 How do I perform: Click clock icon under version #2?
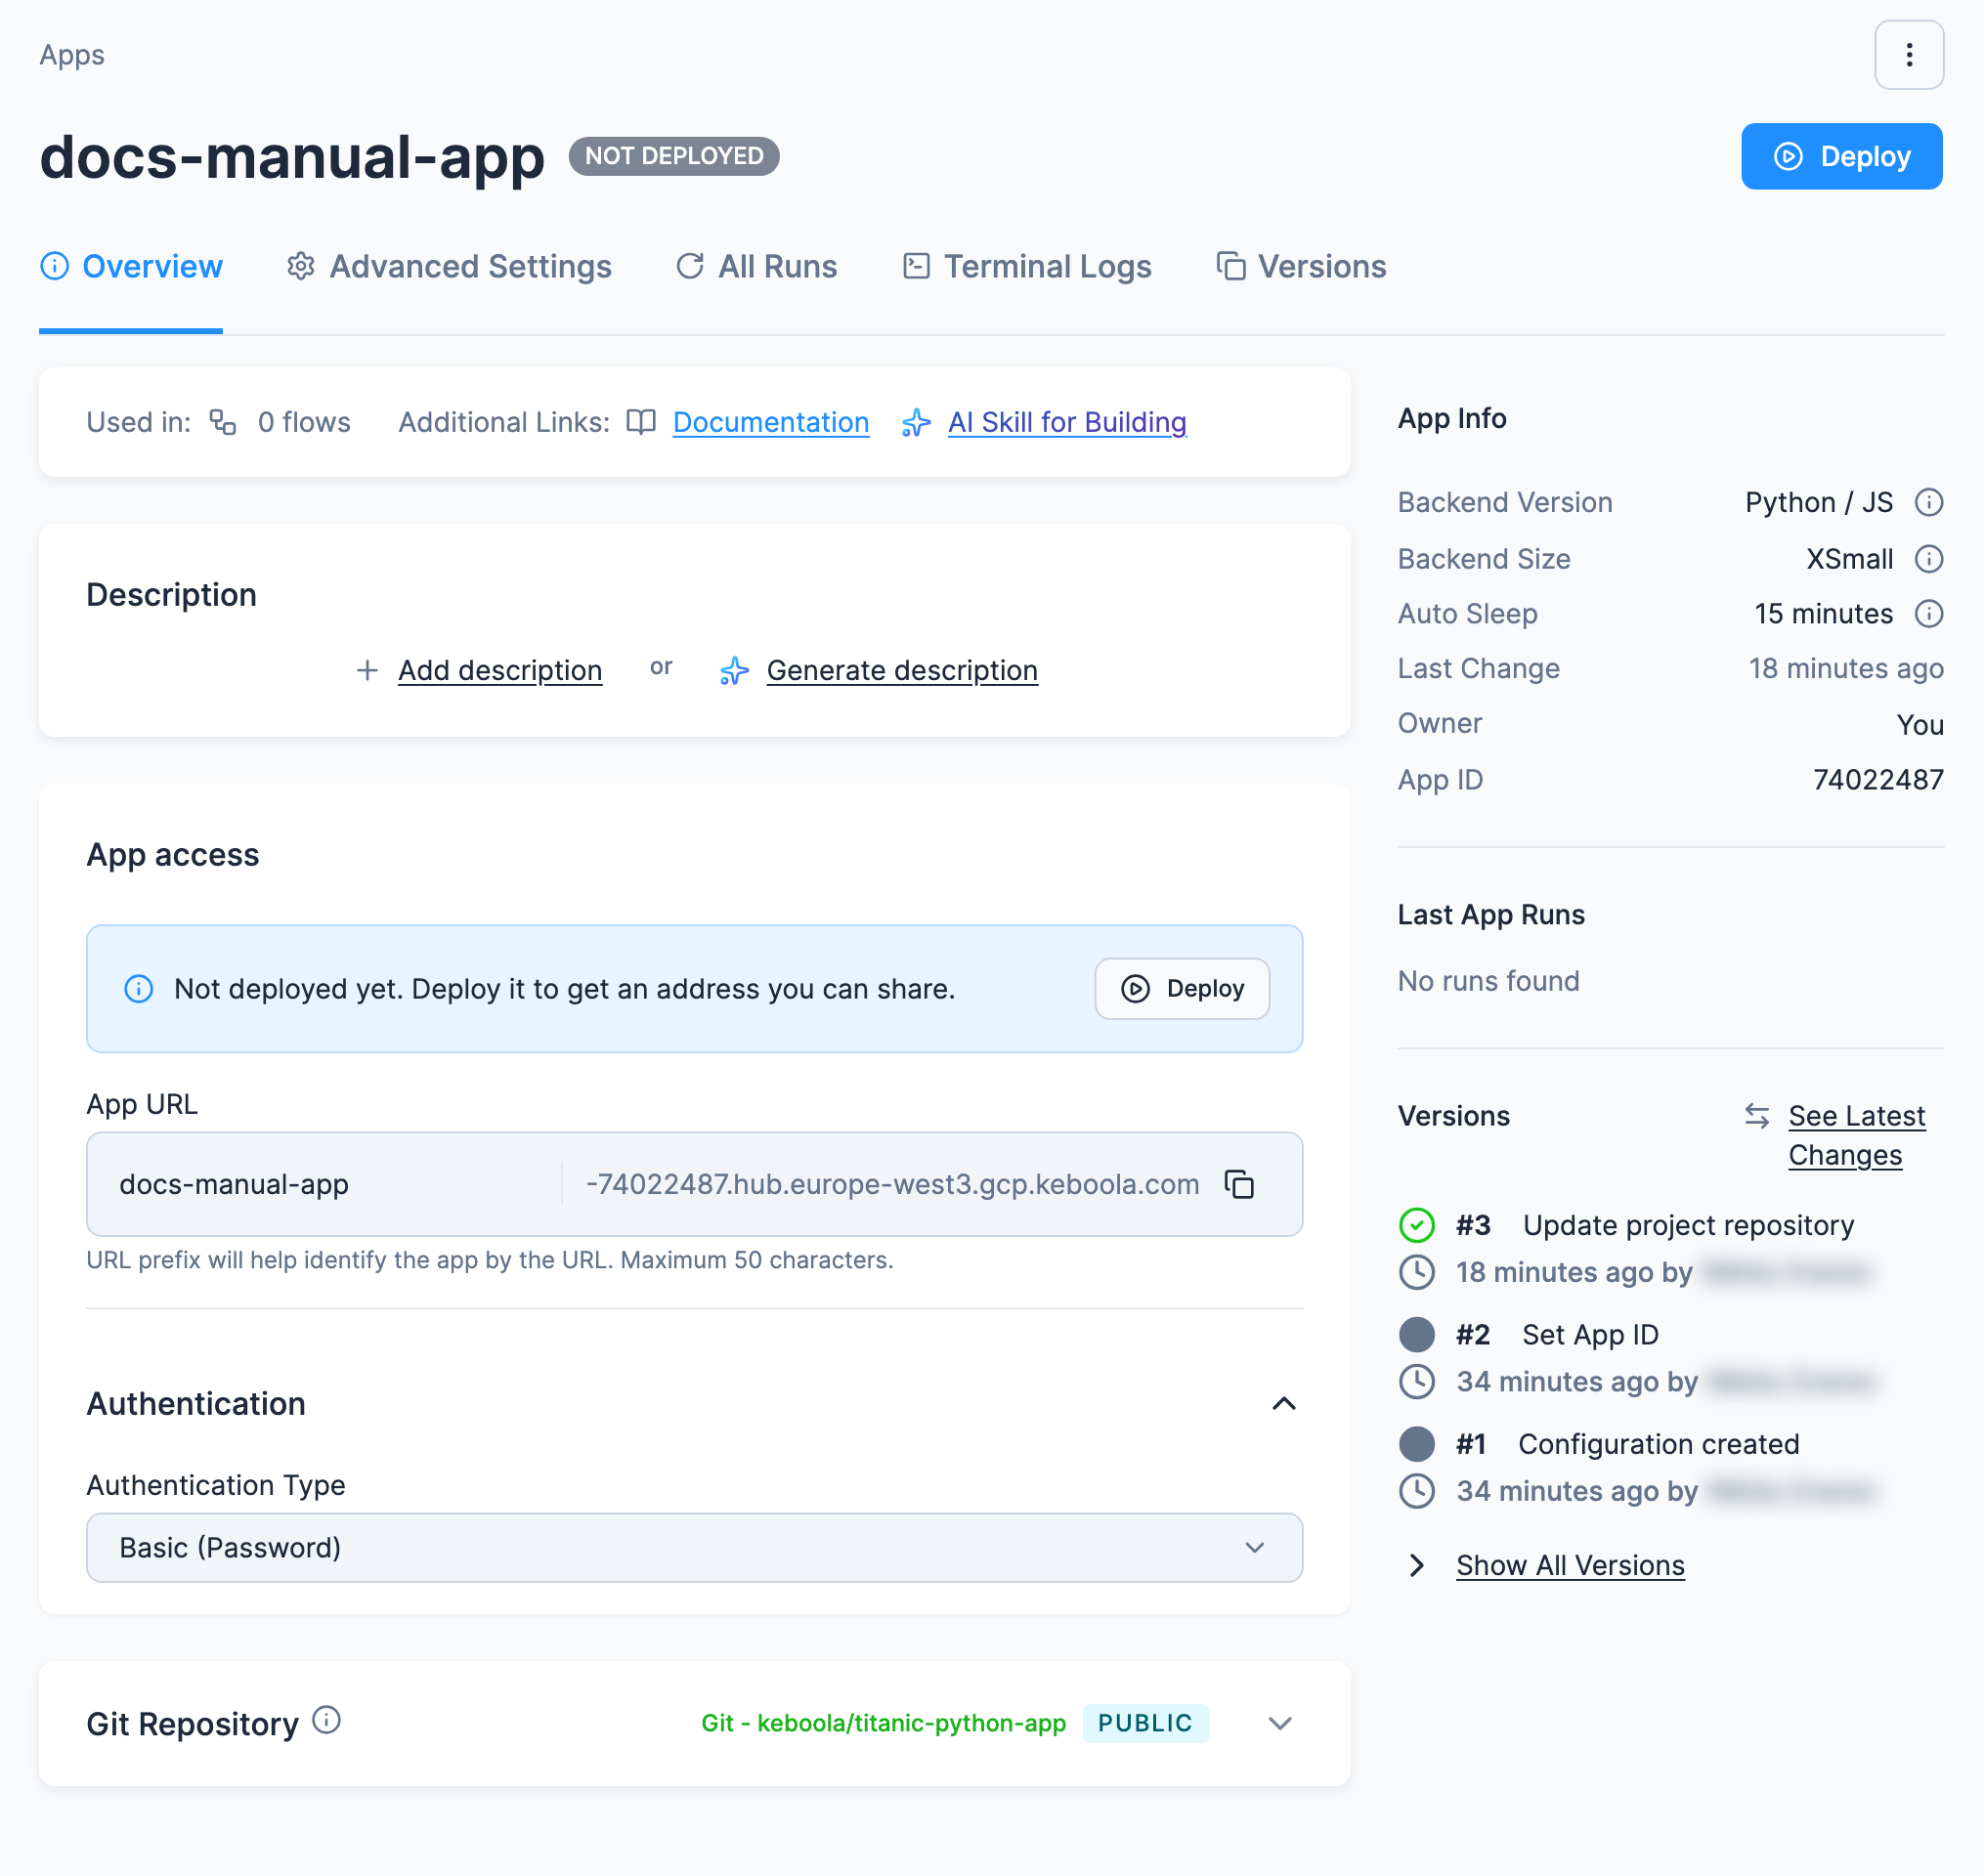point(1416,1382)
